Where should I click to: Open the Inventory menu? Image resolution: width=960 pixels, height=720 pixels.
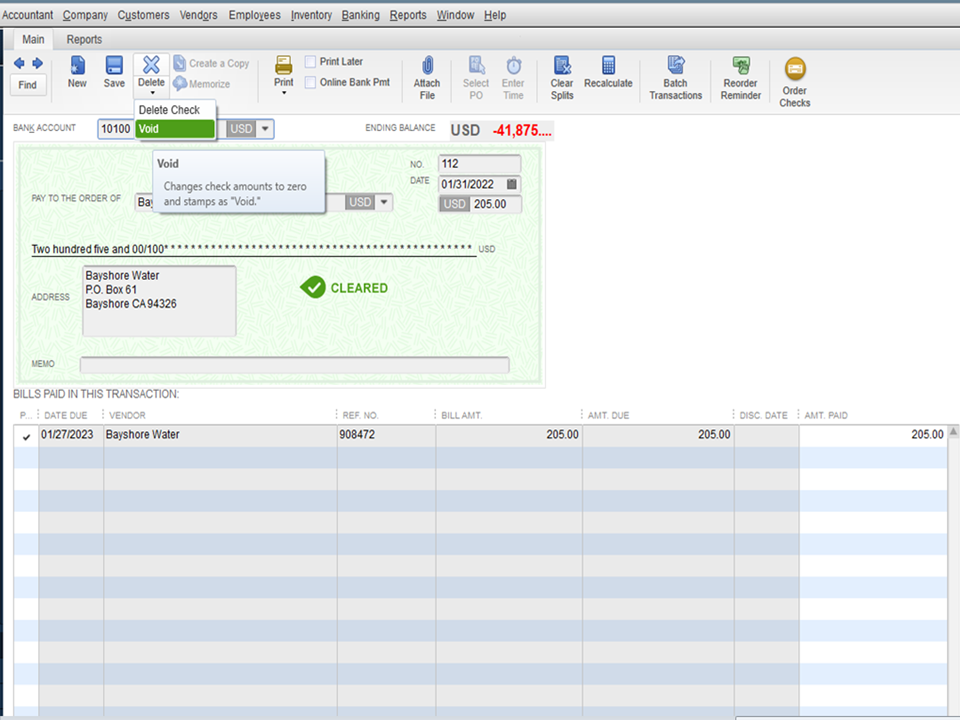tap(311, 15)
